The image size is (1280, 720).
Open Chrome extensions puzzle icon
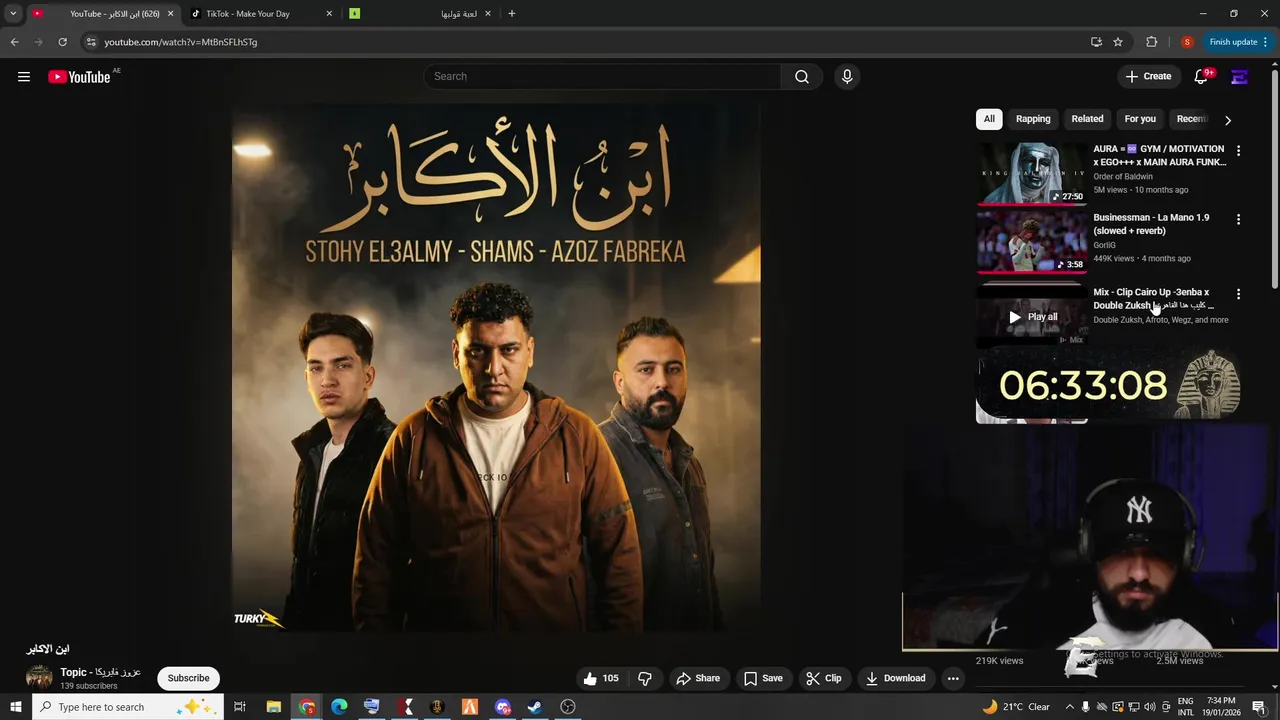1151,42
